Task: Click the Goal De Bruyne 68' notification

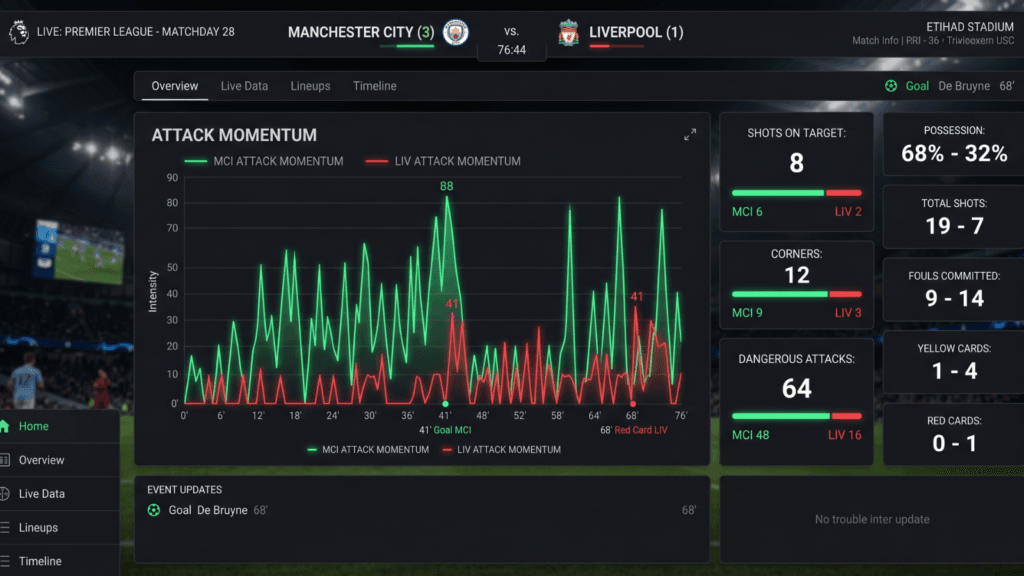Action: pyautogui.click(x=950, y=86)
